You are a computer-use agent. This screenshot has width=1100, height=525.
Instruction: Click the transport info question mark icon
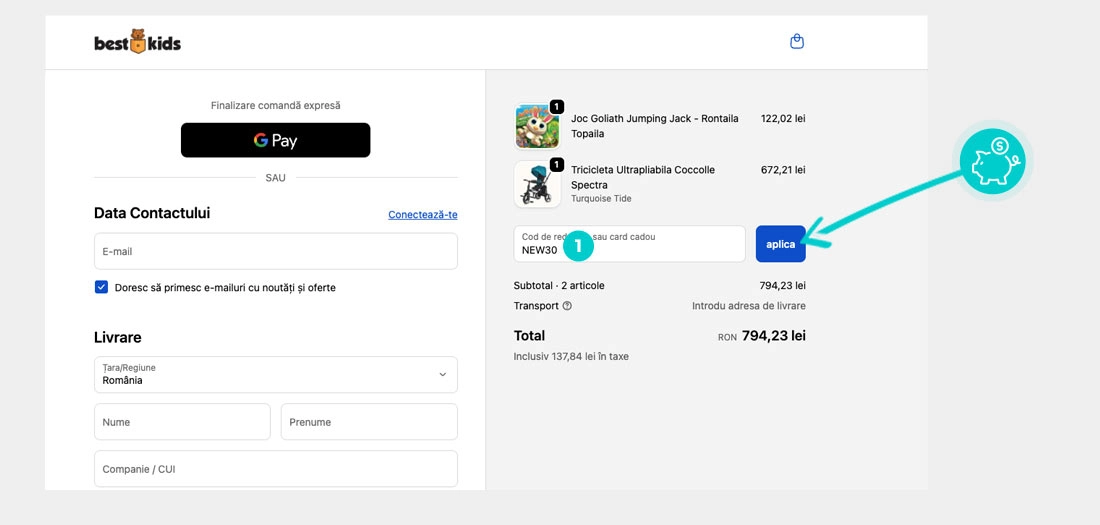(567, 306)
